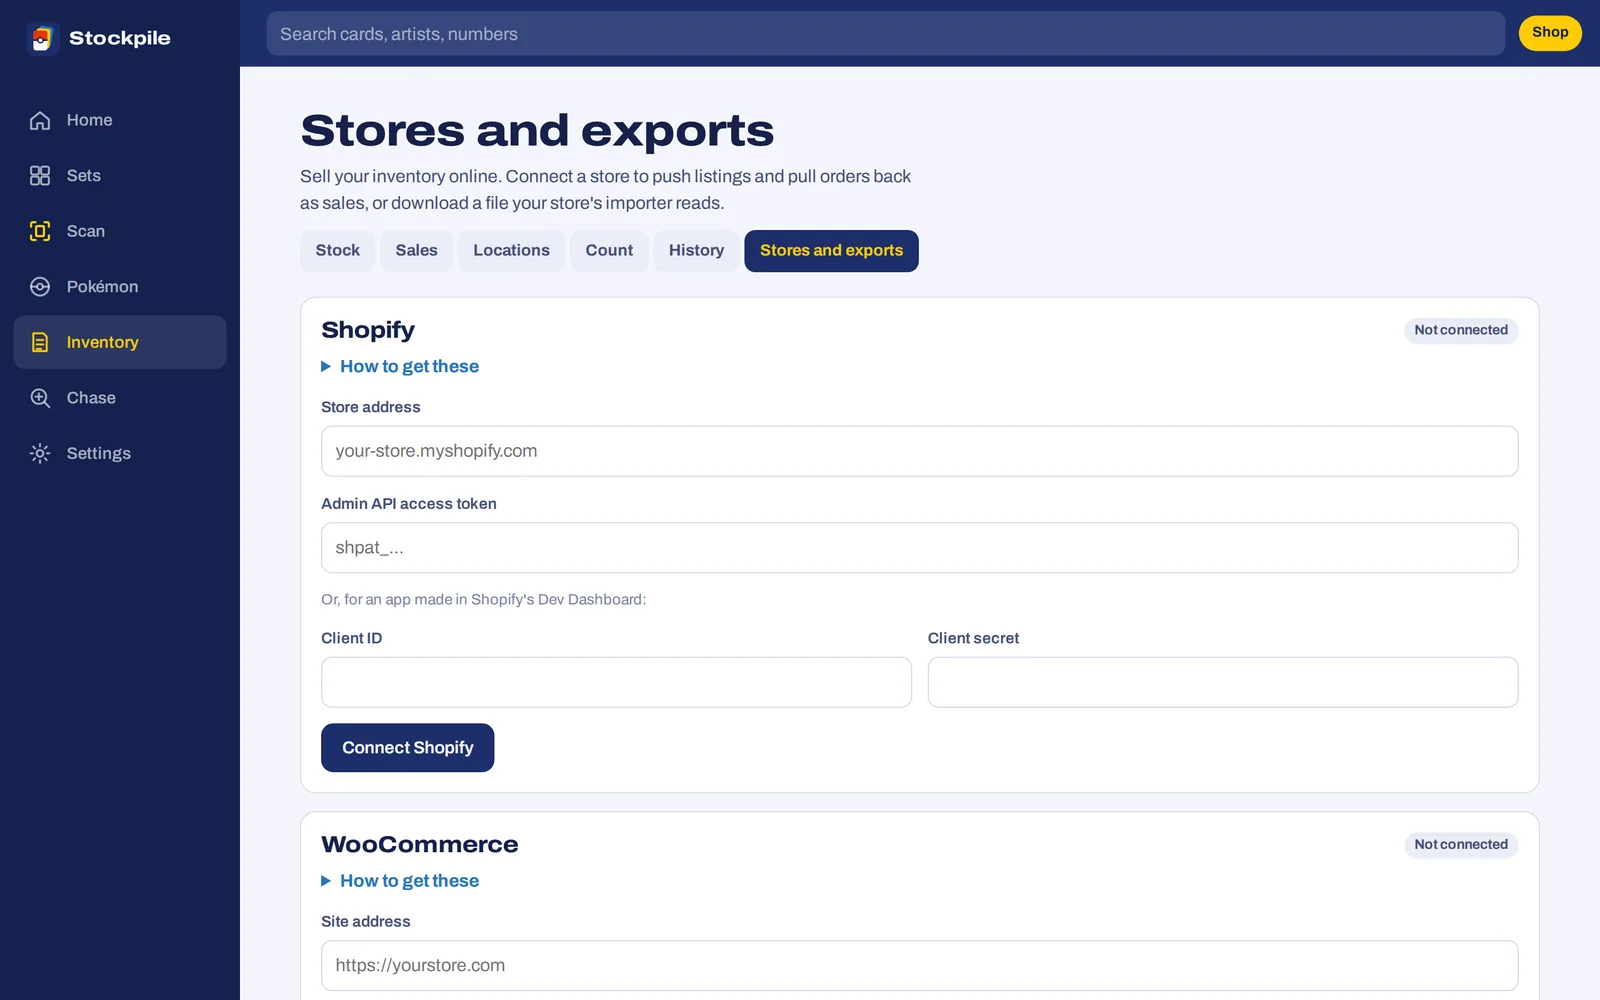Open Settings via its gear icon

tap(40, 453)
